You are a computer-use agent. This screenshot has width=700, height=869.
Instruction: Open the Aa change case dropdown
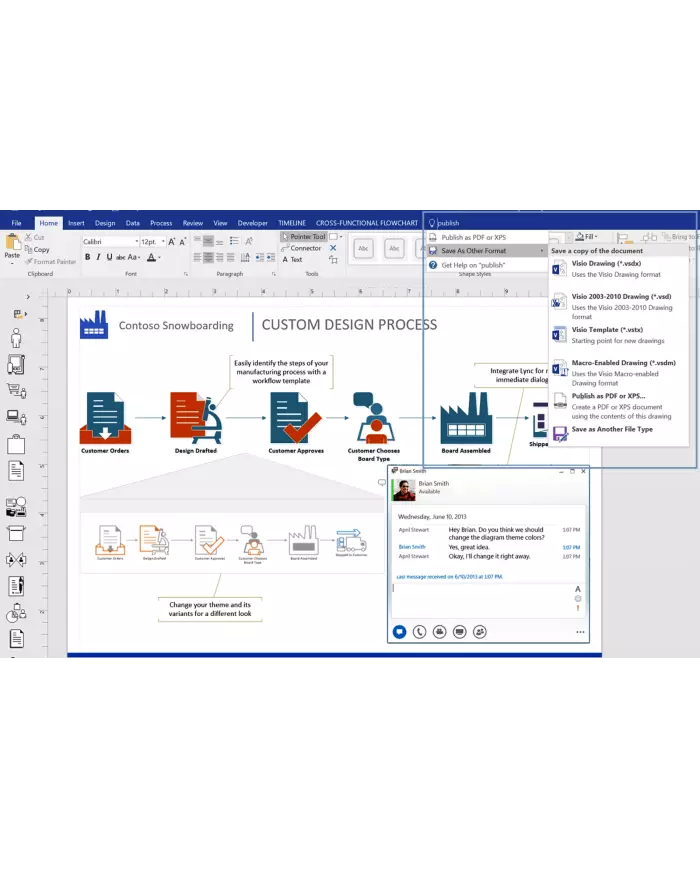click(134, 257)
